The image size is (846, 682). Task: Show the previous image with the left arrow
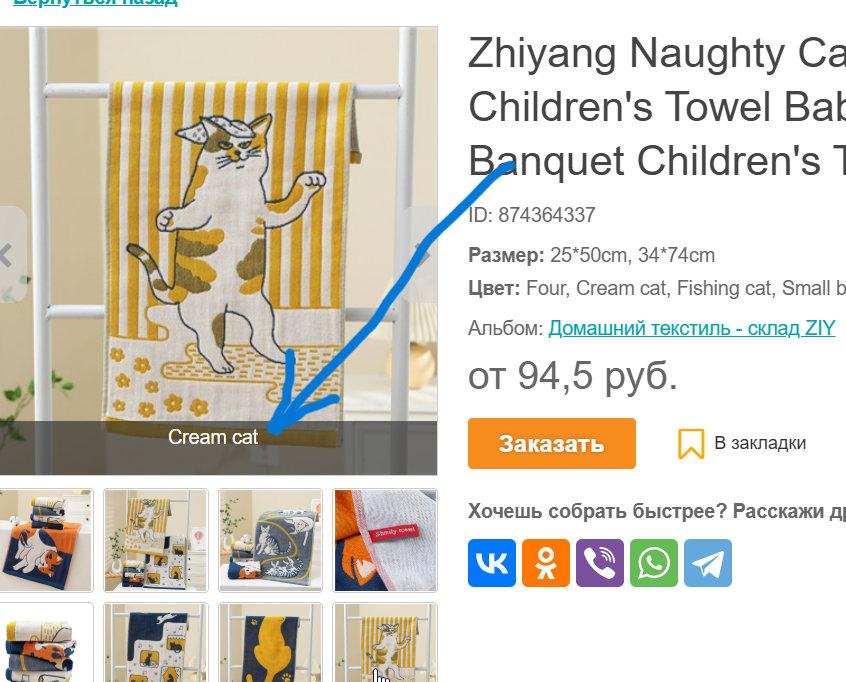(9, 255)
